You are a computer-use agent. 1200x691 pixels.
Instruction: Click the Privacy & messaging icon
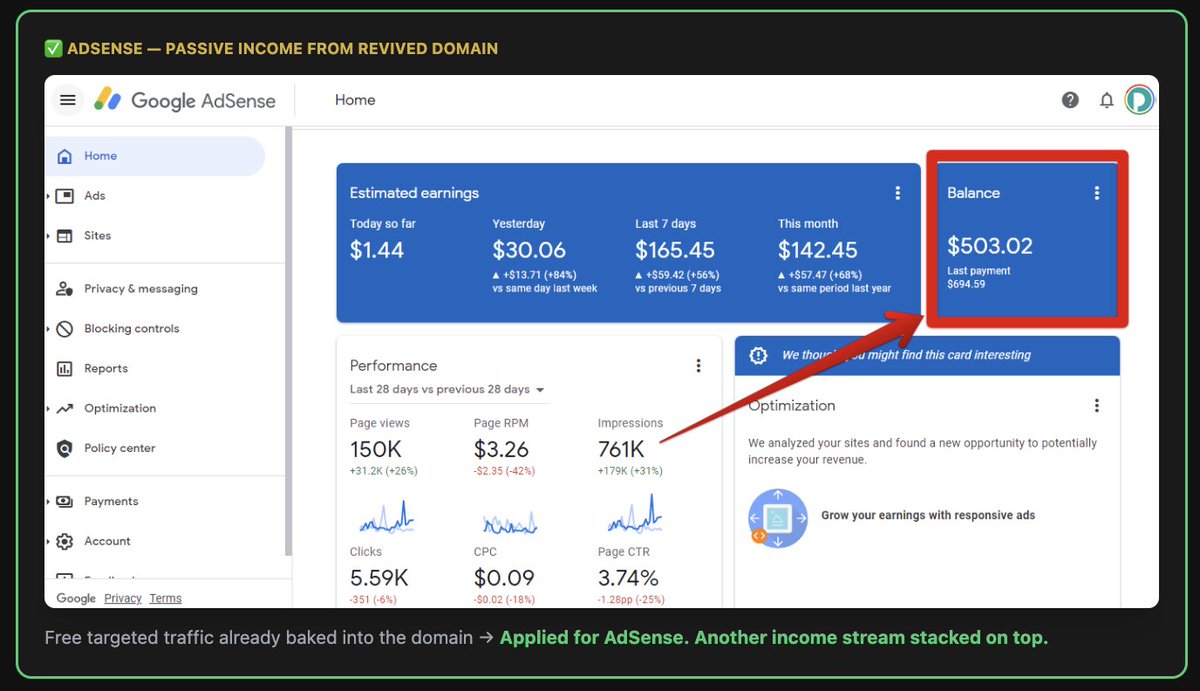tap(65, 289)
